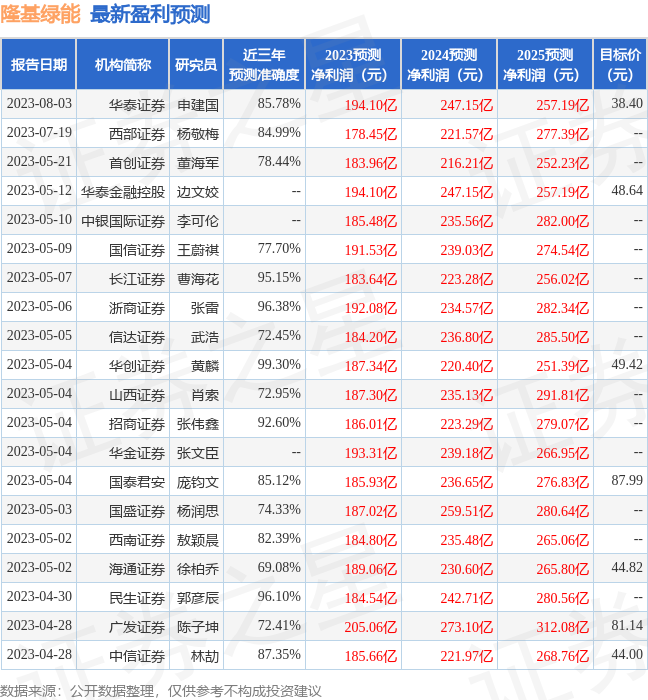Image resolution: width=648 pixels, height=700 pixels.
Task: Click 2023 forecast 193.31亿
Action: [x=370, y=454]
